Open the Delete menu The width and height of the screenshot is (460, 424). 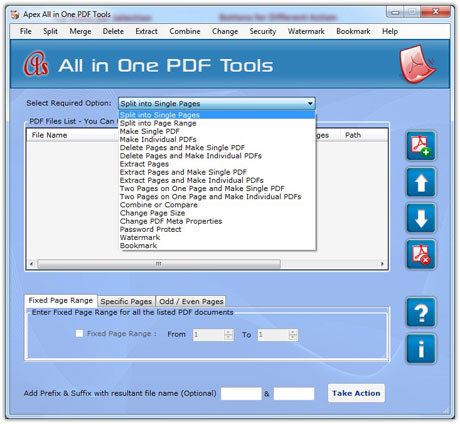tap(113, 31)
